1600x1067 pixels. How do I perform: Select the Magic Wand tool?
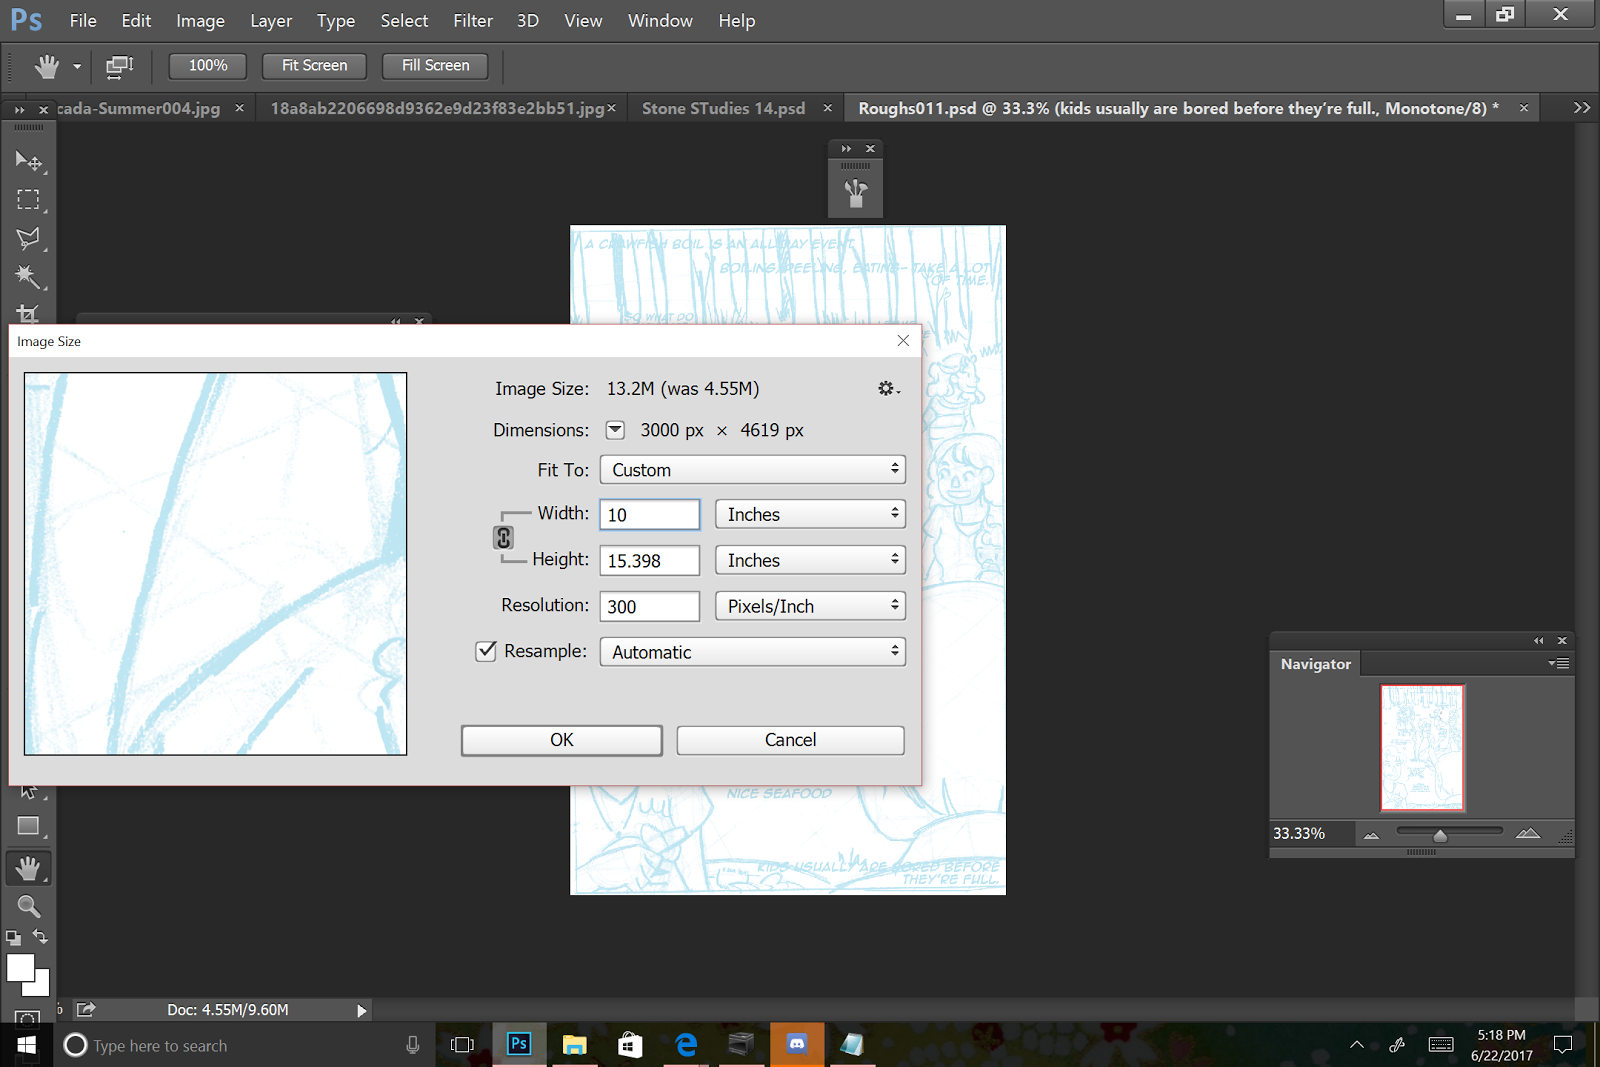click(x=28, y=276)
